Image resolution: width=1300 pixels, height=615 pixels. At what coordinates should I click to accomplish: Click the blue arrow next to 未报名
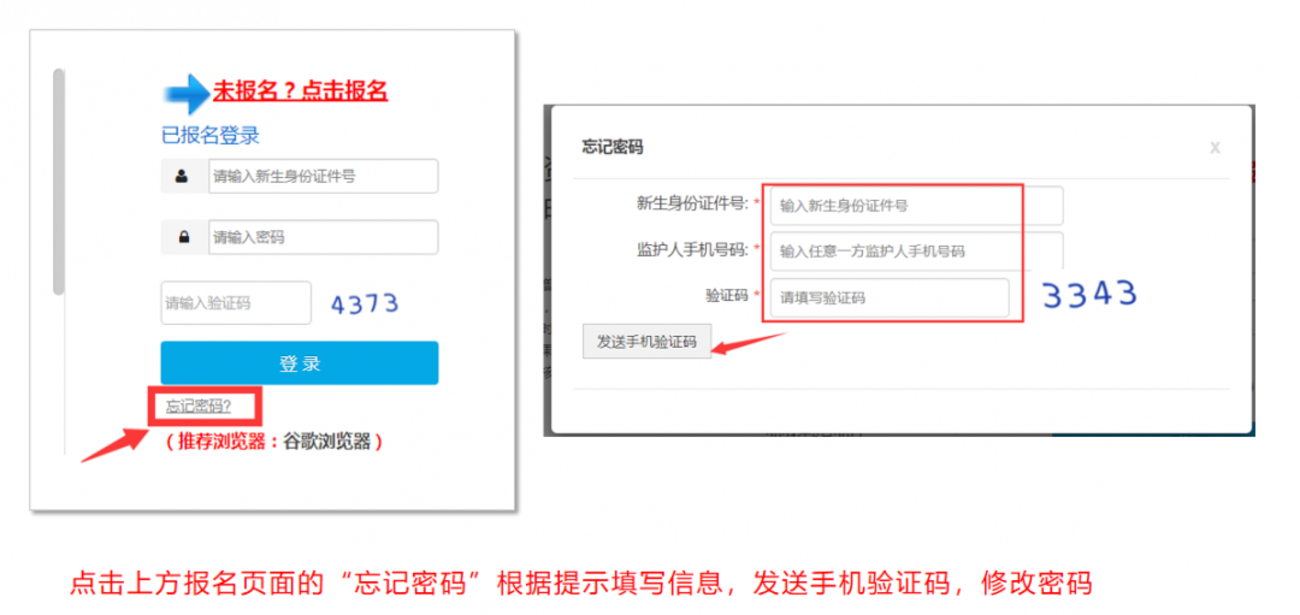[185, 93]
